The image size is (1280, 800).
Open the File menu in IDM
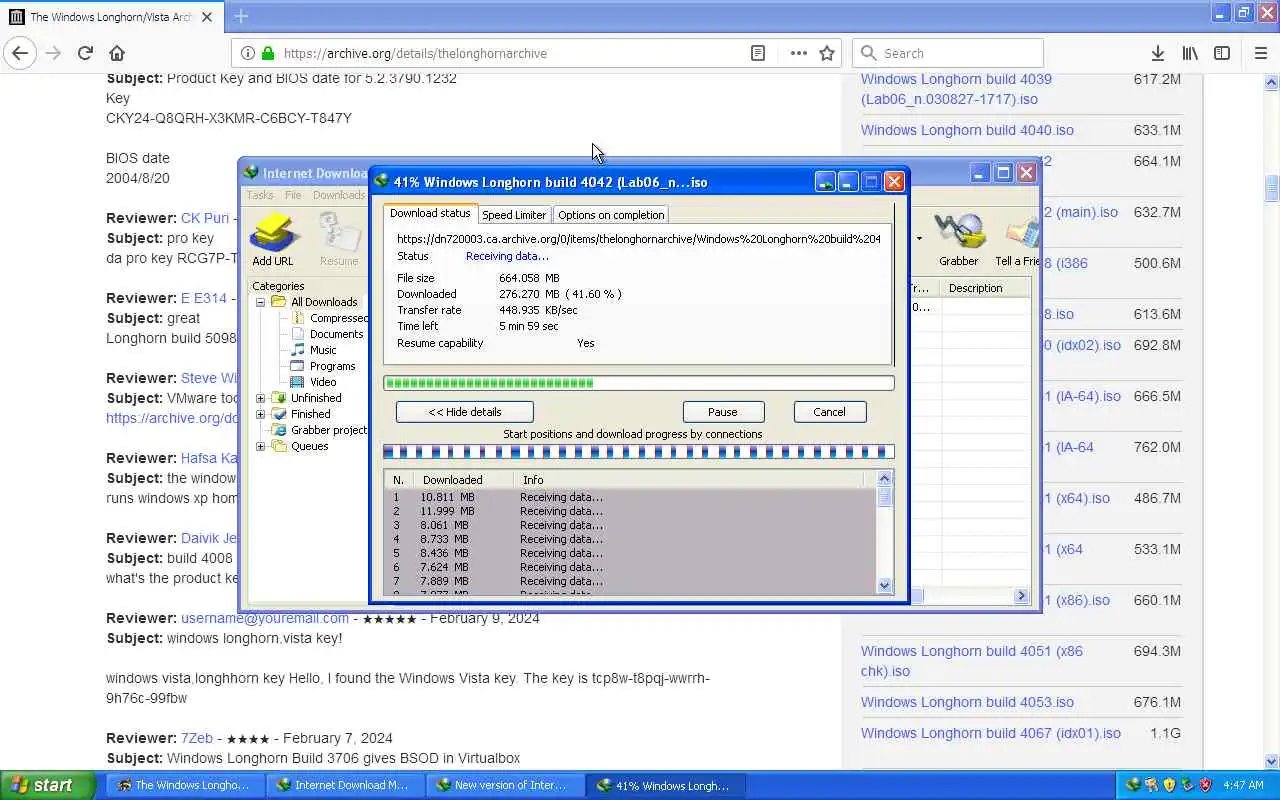(x=293, y=195)
